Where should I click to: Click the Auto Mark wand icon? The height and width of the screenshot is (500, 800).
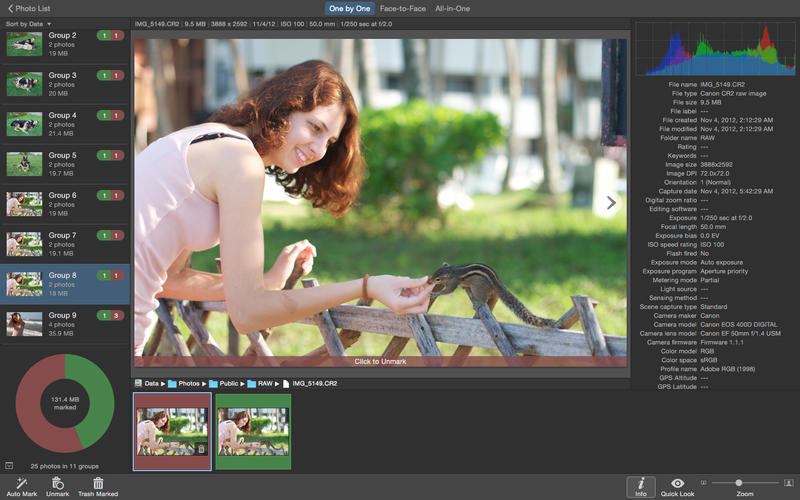coord(20,483)
